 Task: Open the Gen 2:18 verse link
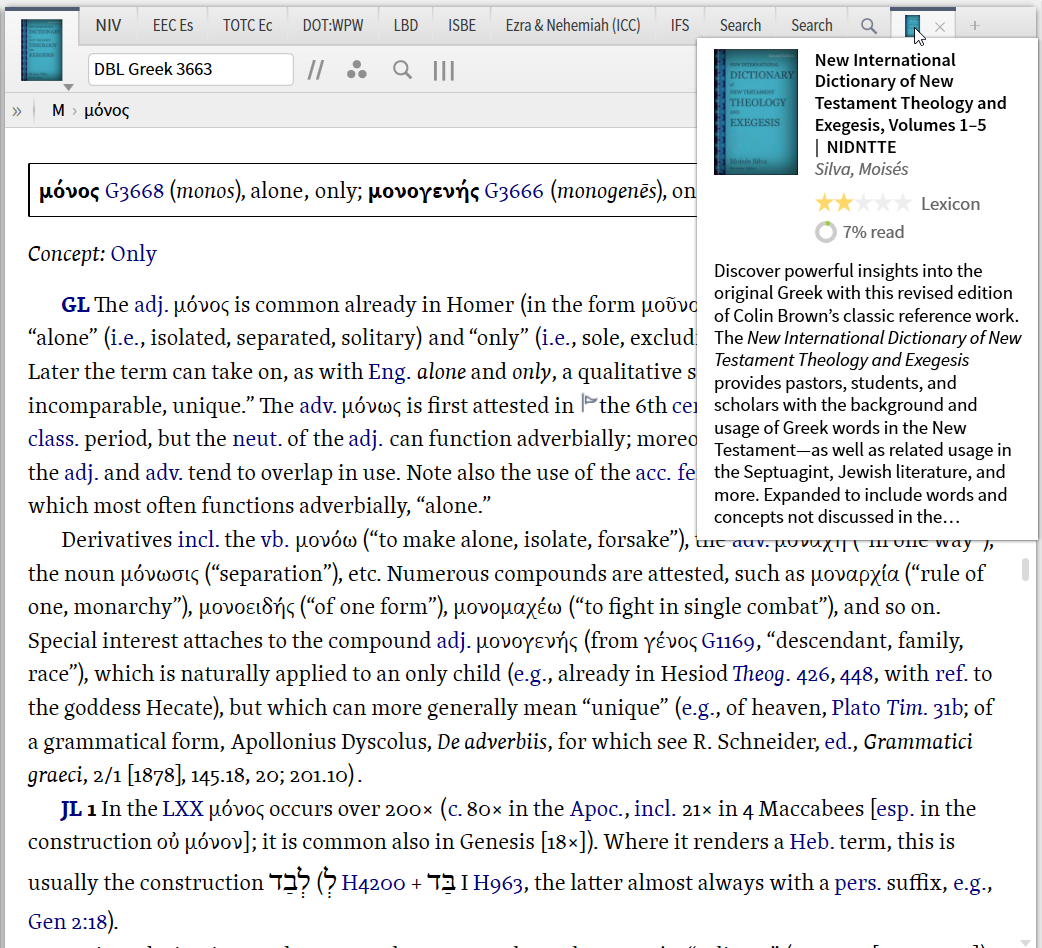tap(67, 922)
